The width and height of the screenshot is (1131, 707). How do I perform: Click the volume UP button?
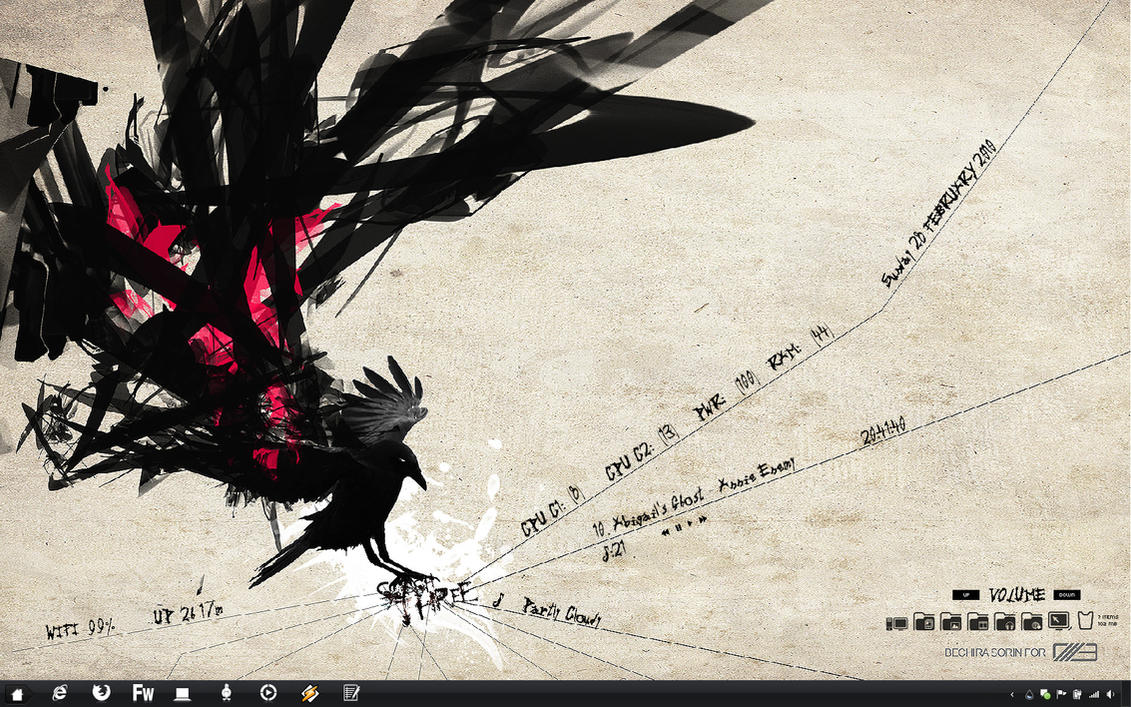click(x=966, y=595)
